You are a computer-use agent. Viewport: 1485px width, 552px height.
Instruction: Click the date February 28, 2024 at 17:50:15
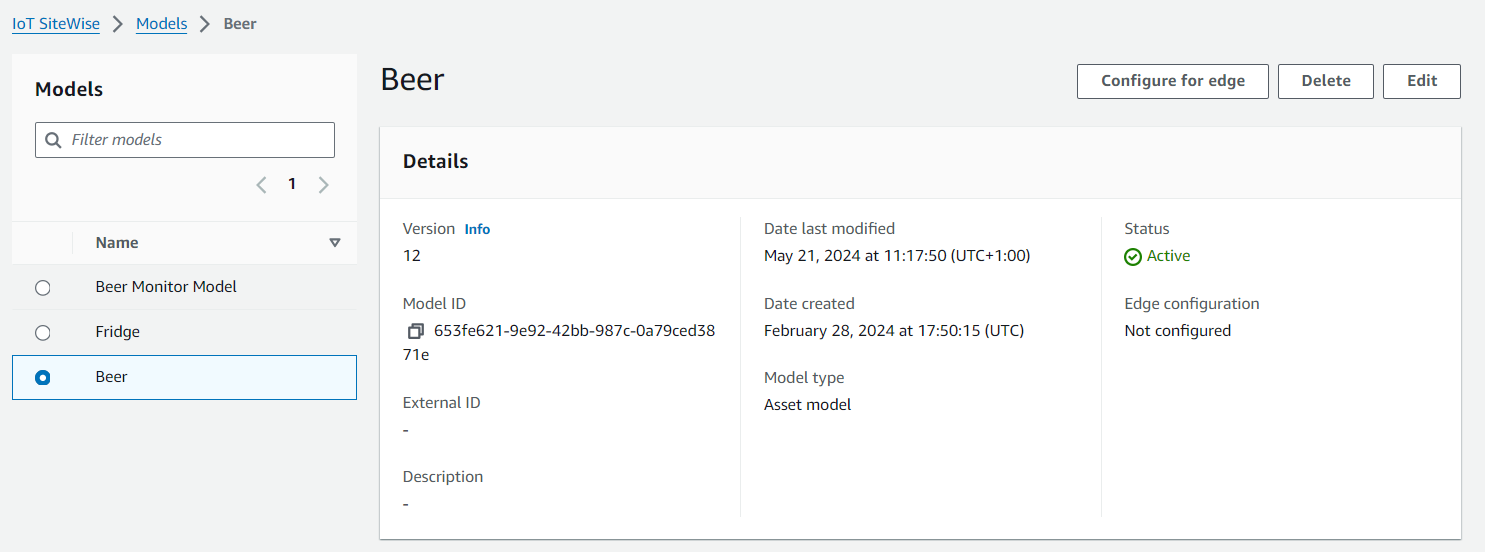(x=894, y=331)
